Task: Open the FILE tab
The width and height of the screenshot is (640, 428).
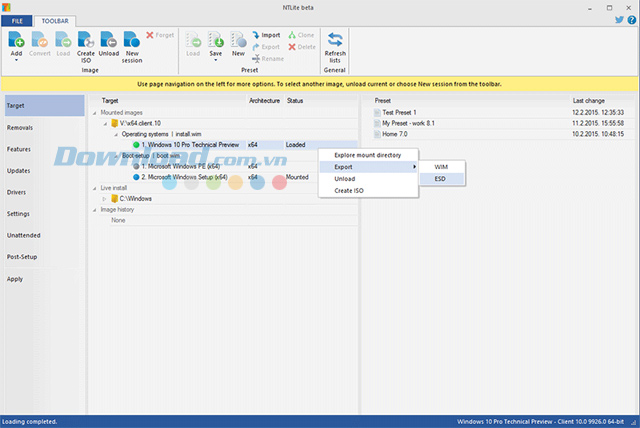Action: pyautogui.click(x=16, y=20)
